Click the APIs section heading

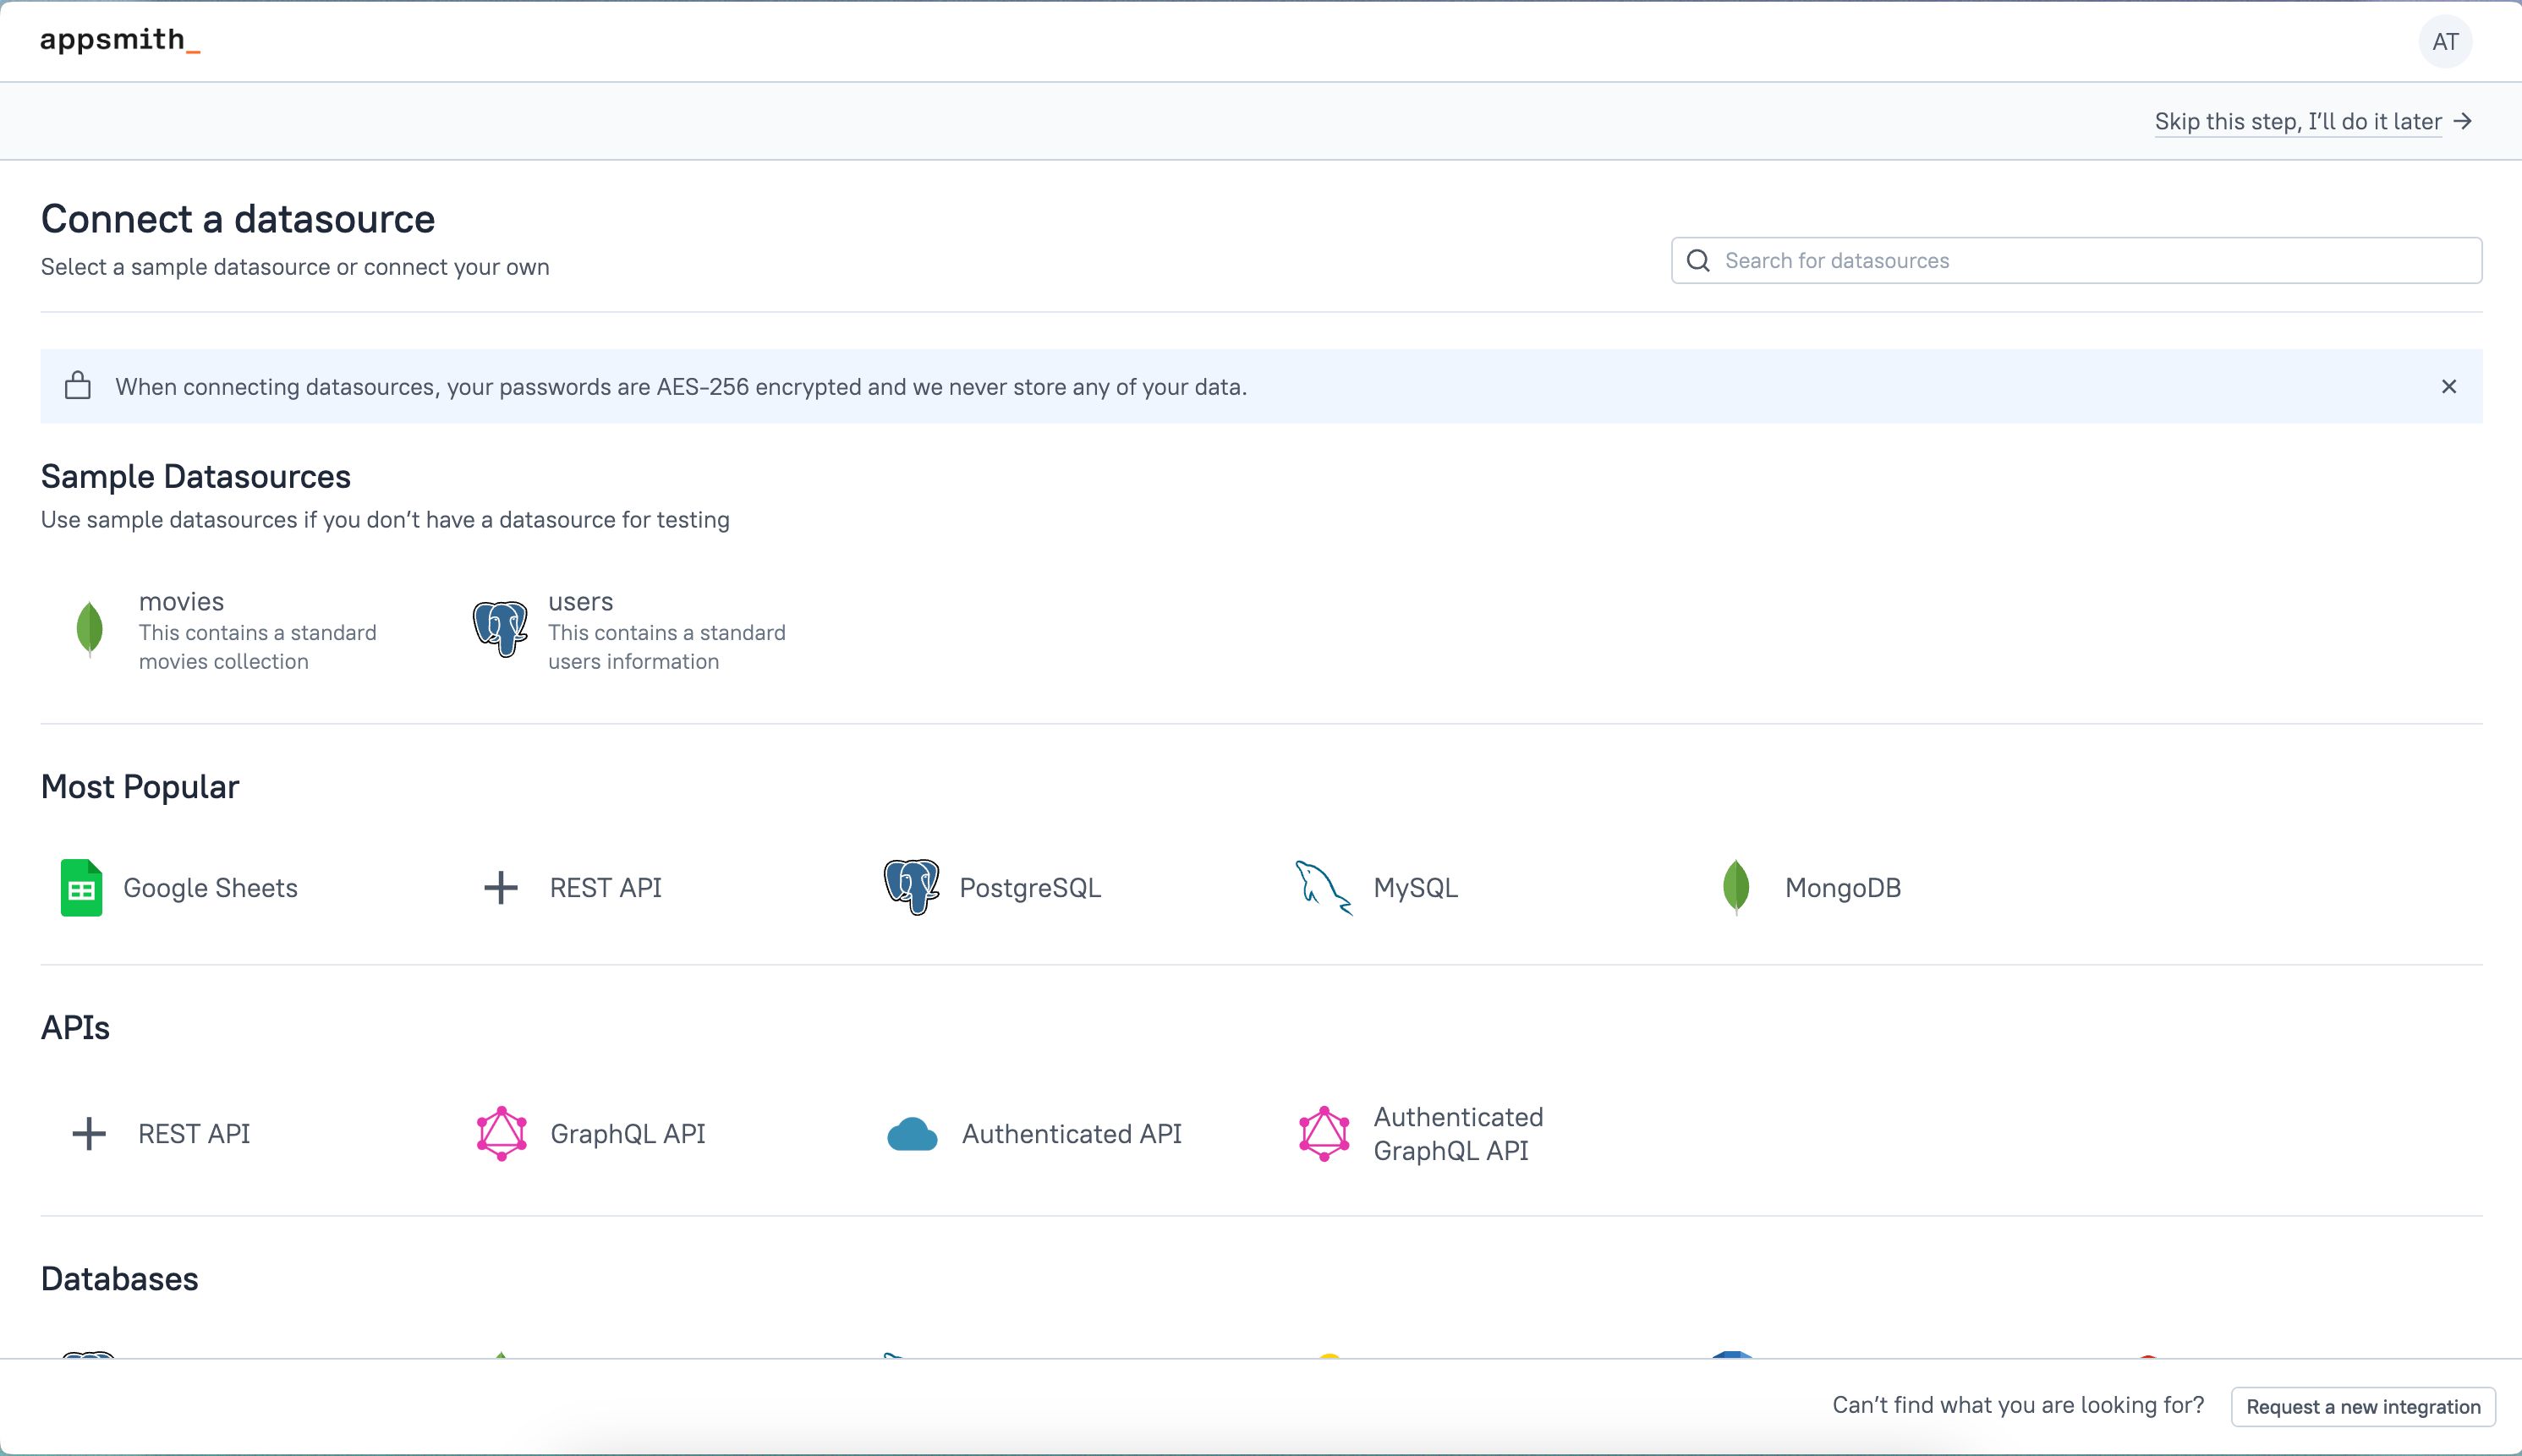pos(75,1027)
